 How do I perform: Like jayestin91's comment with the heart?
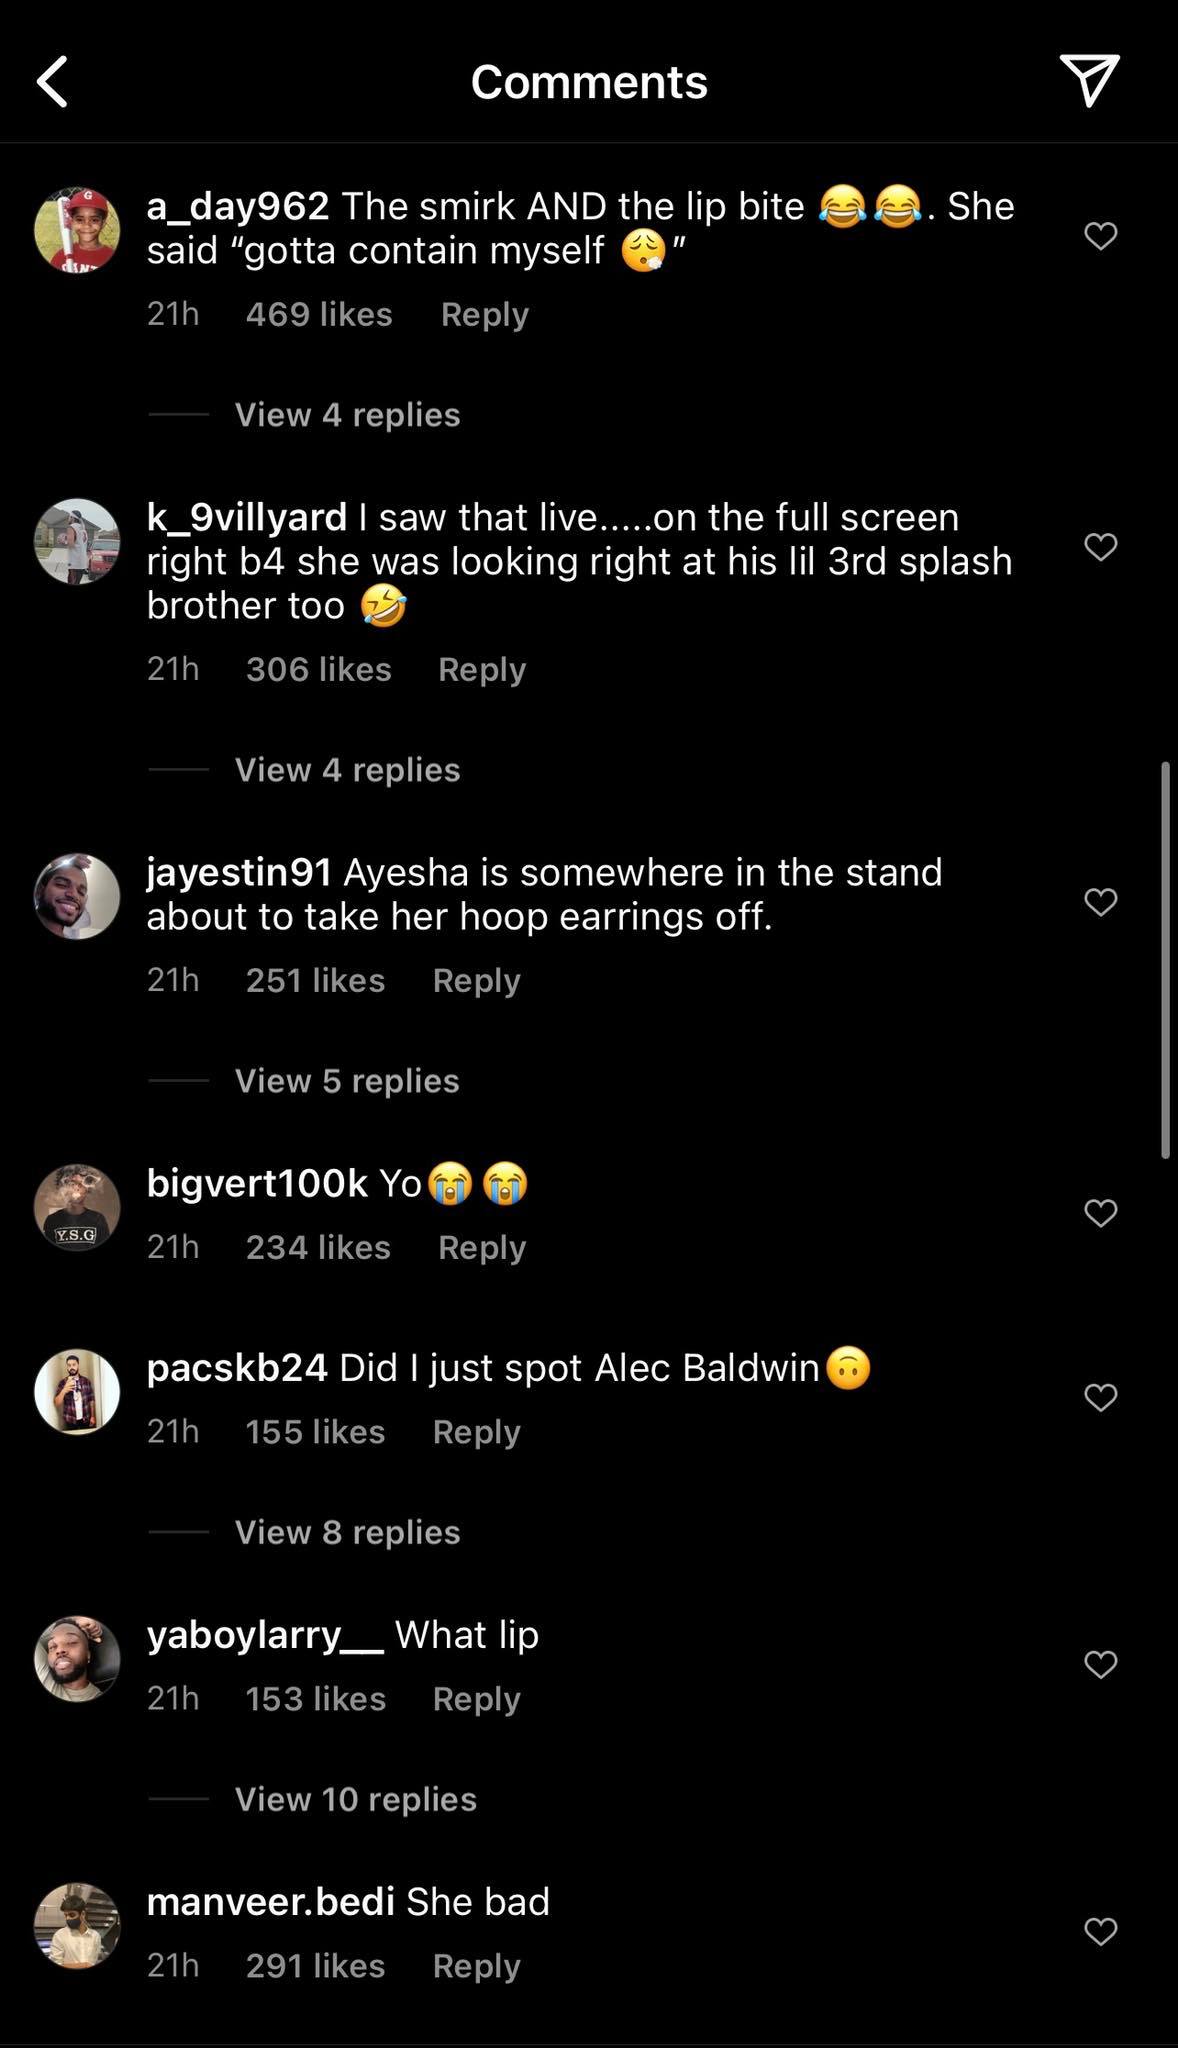click(x=1100, y=902)
